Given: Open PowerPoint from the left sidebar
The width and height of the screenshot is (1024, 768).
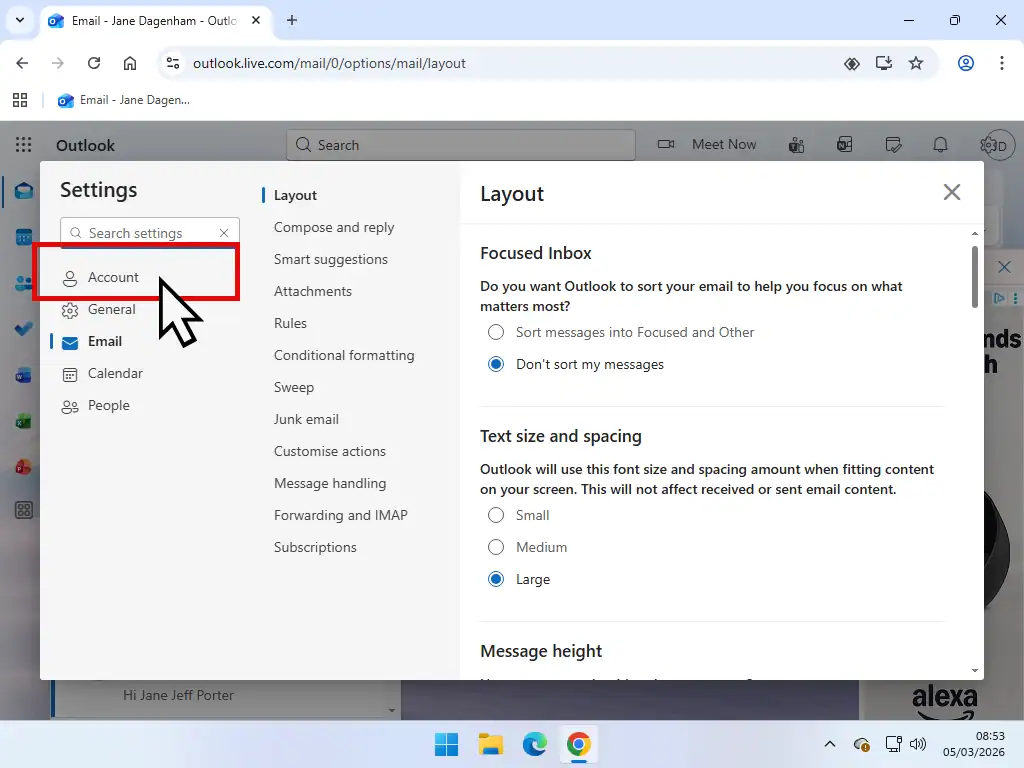Looking at the screenshot, I should pos(22,466).
